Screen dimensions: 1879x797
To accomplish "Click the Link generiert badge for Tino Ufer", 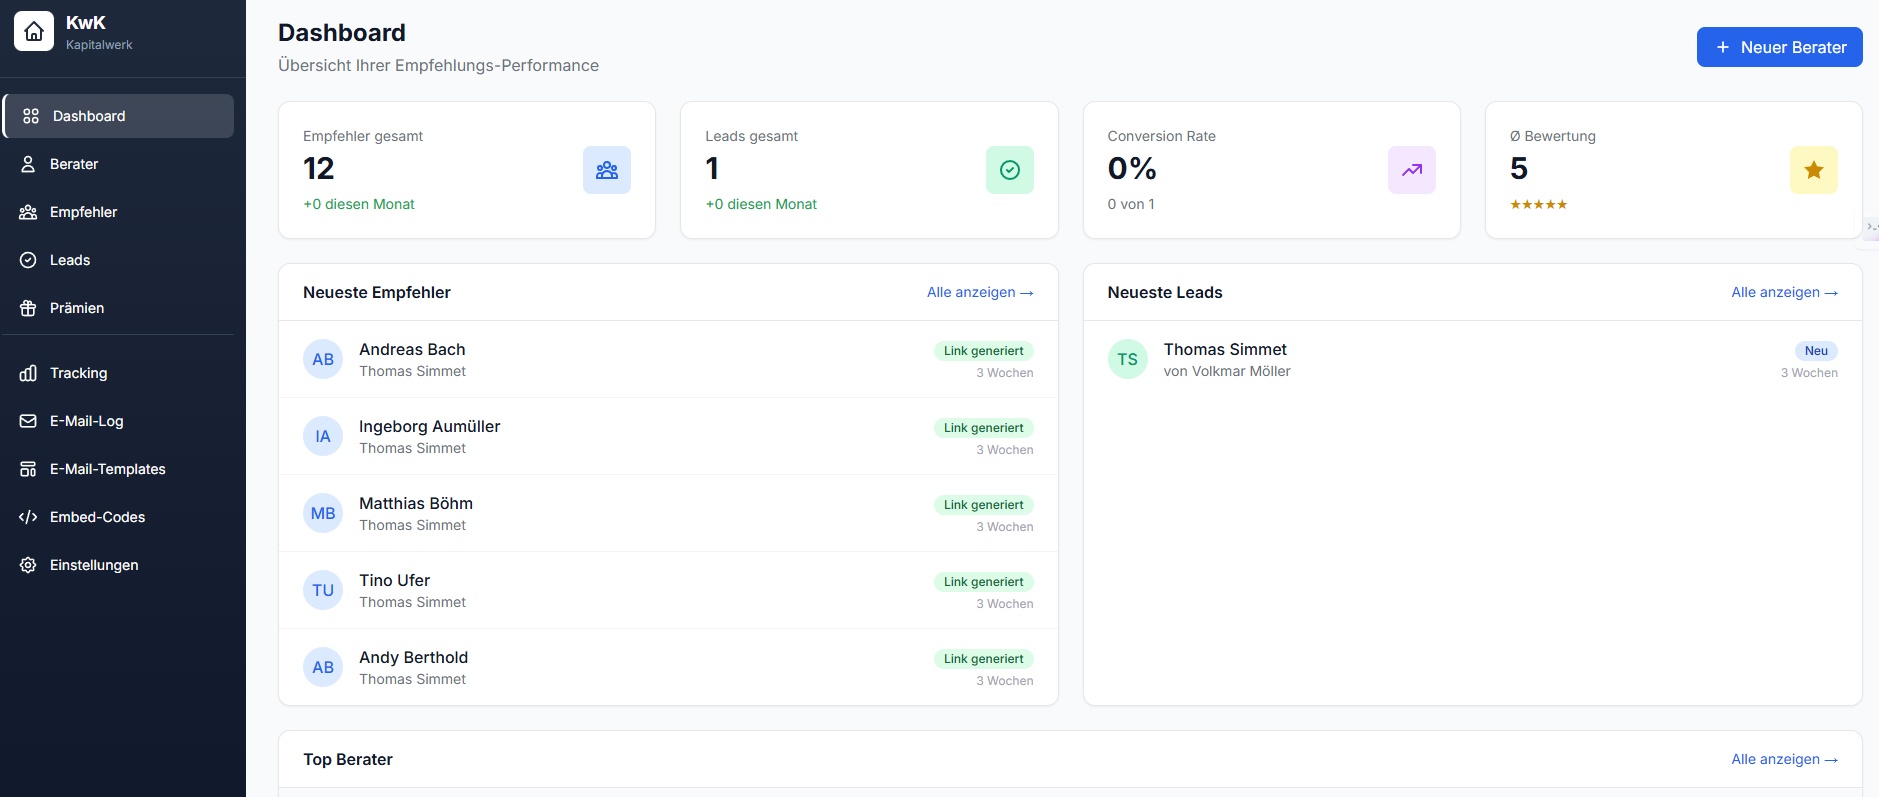I will point(983,582).
